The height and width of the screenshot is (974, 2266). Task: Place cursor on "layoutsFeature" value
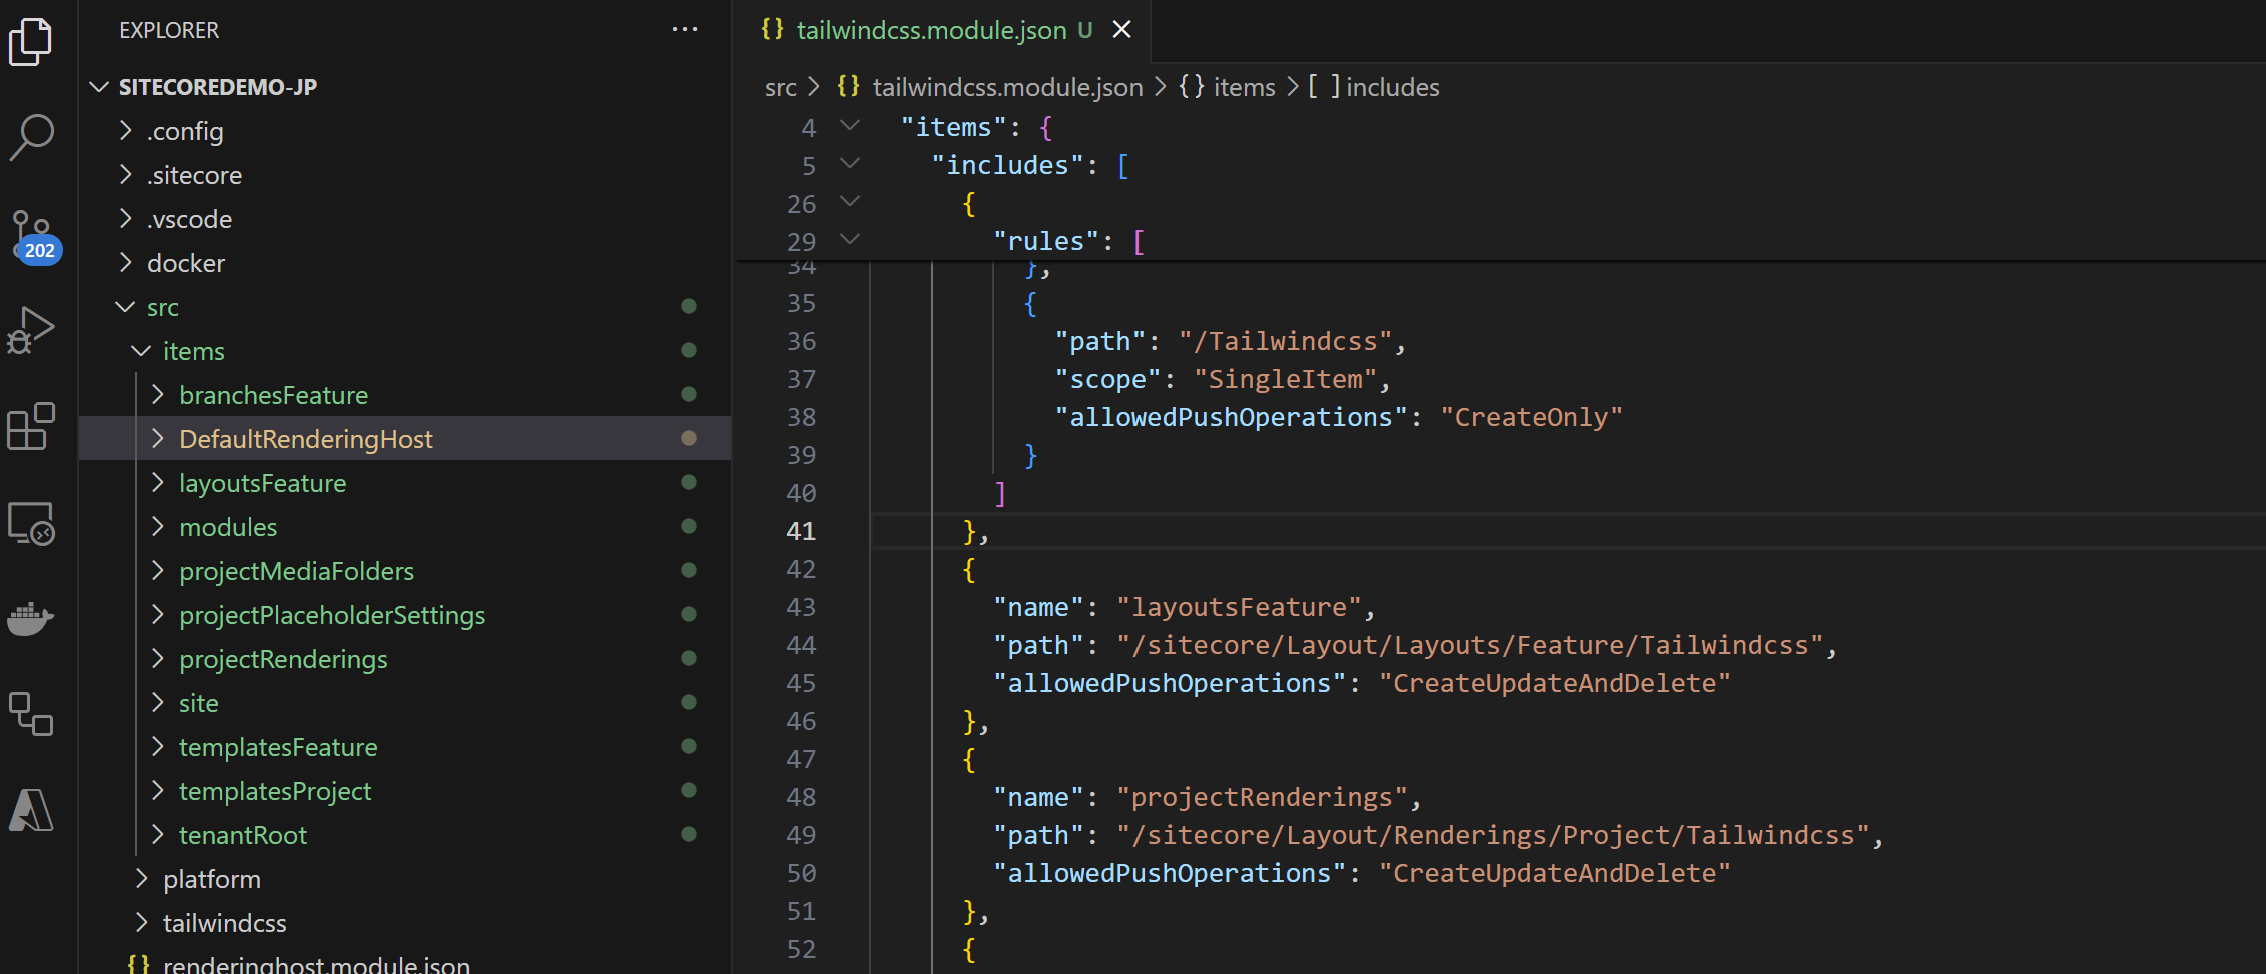[x=1239, y=607]
